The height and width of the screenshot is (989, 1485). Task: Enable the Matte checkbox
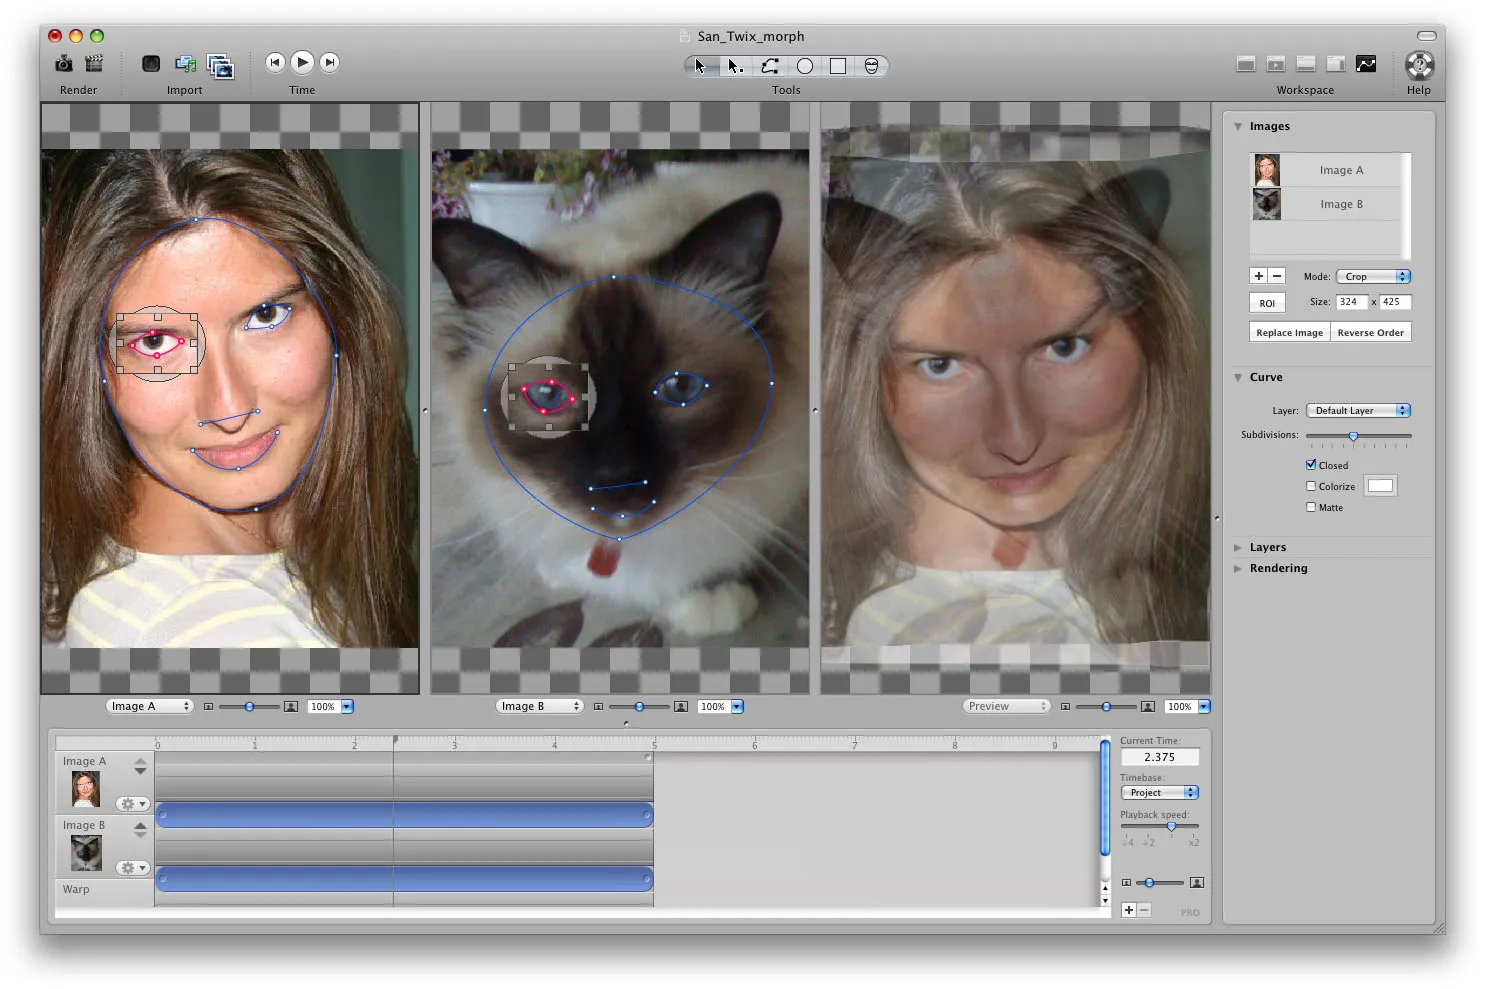[x=1311, y=507]
